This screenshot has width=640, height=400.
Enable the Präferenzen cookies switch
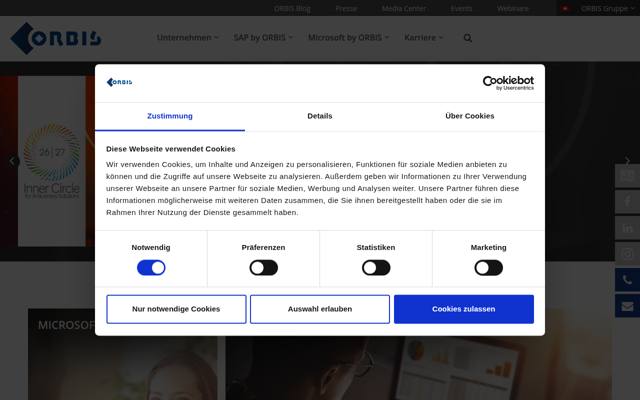tap(264, 268)
